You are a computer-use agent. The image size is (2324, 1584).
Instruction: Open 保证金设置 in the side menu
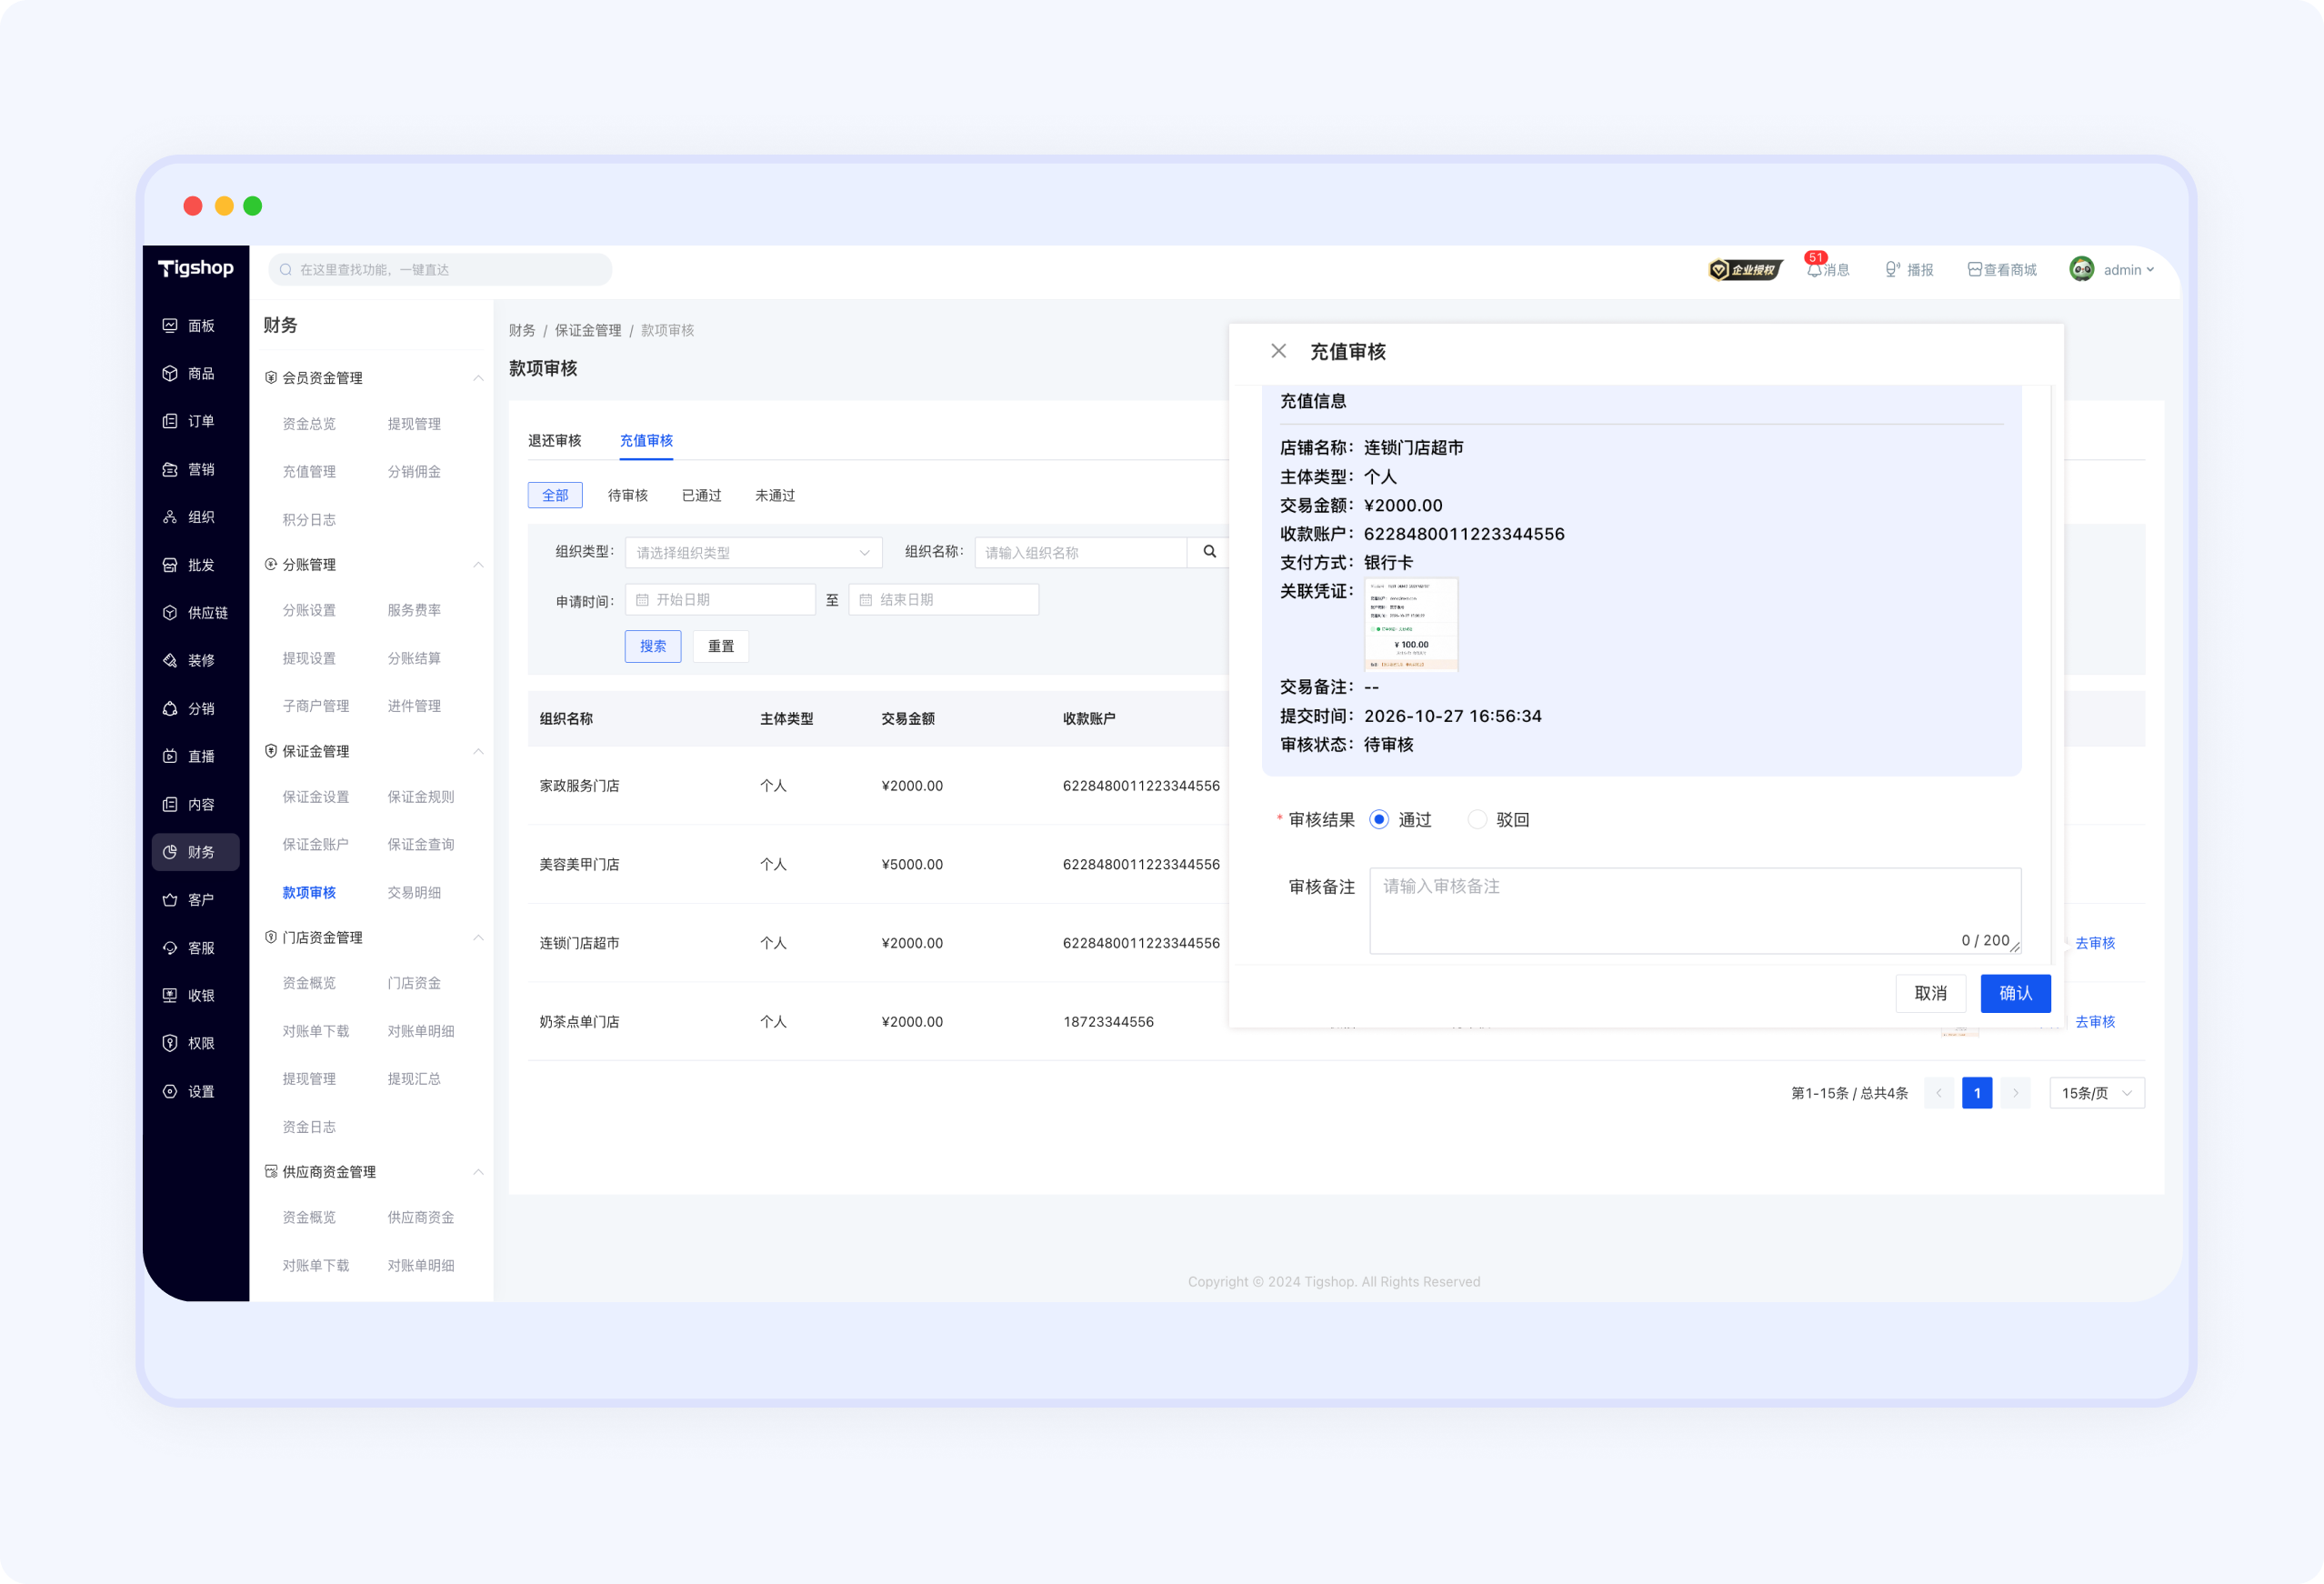pyautogui.click(x=316, y=797)
